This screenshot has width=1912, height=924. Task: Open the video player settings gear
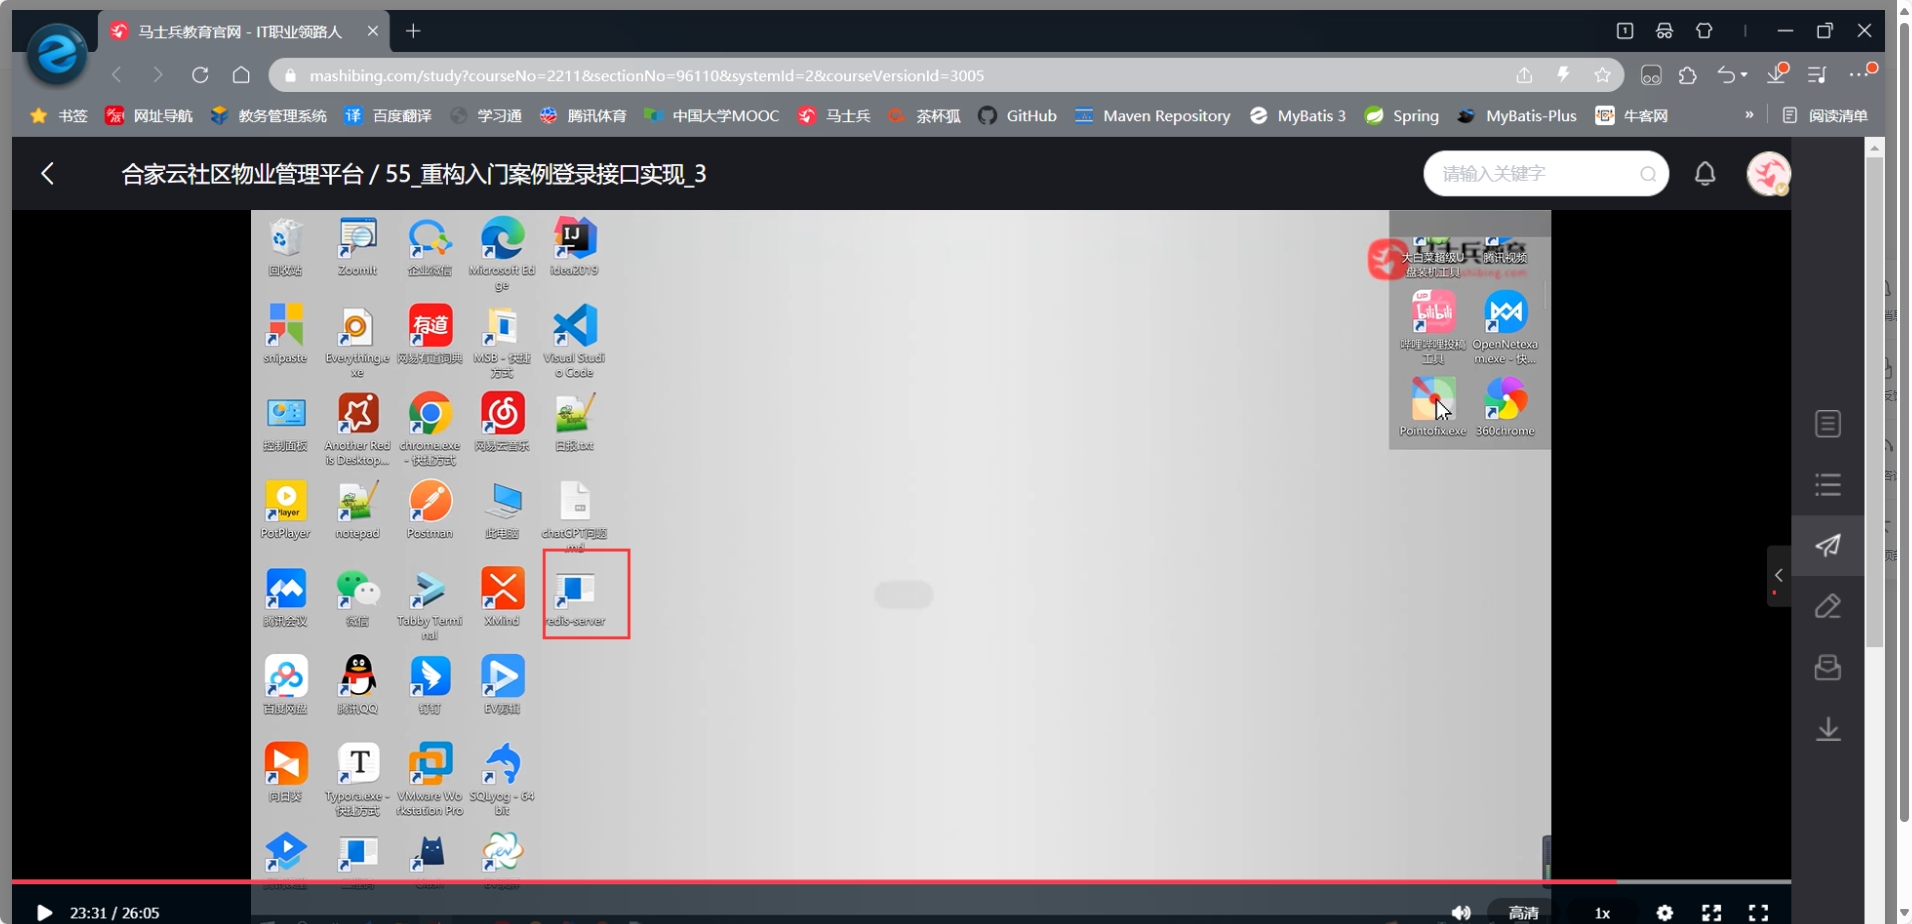pos(1665,912)
